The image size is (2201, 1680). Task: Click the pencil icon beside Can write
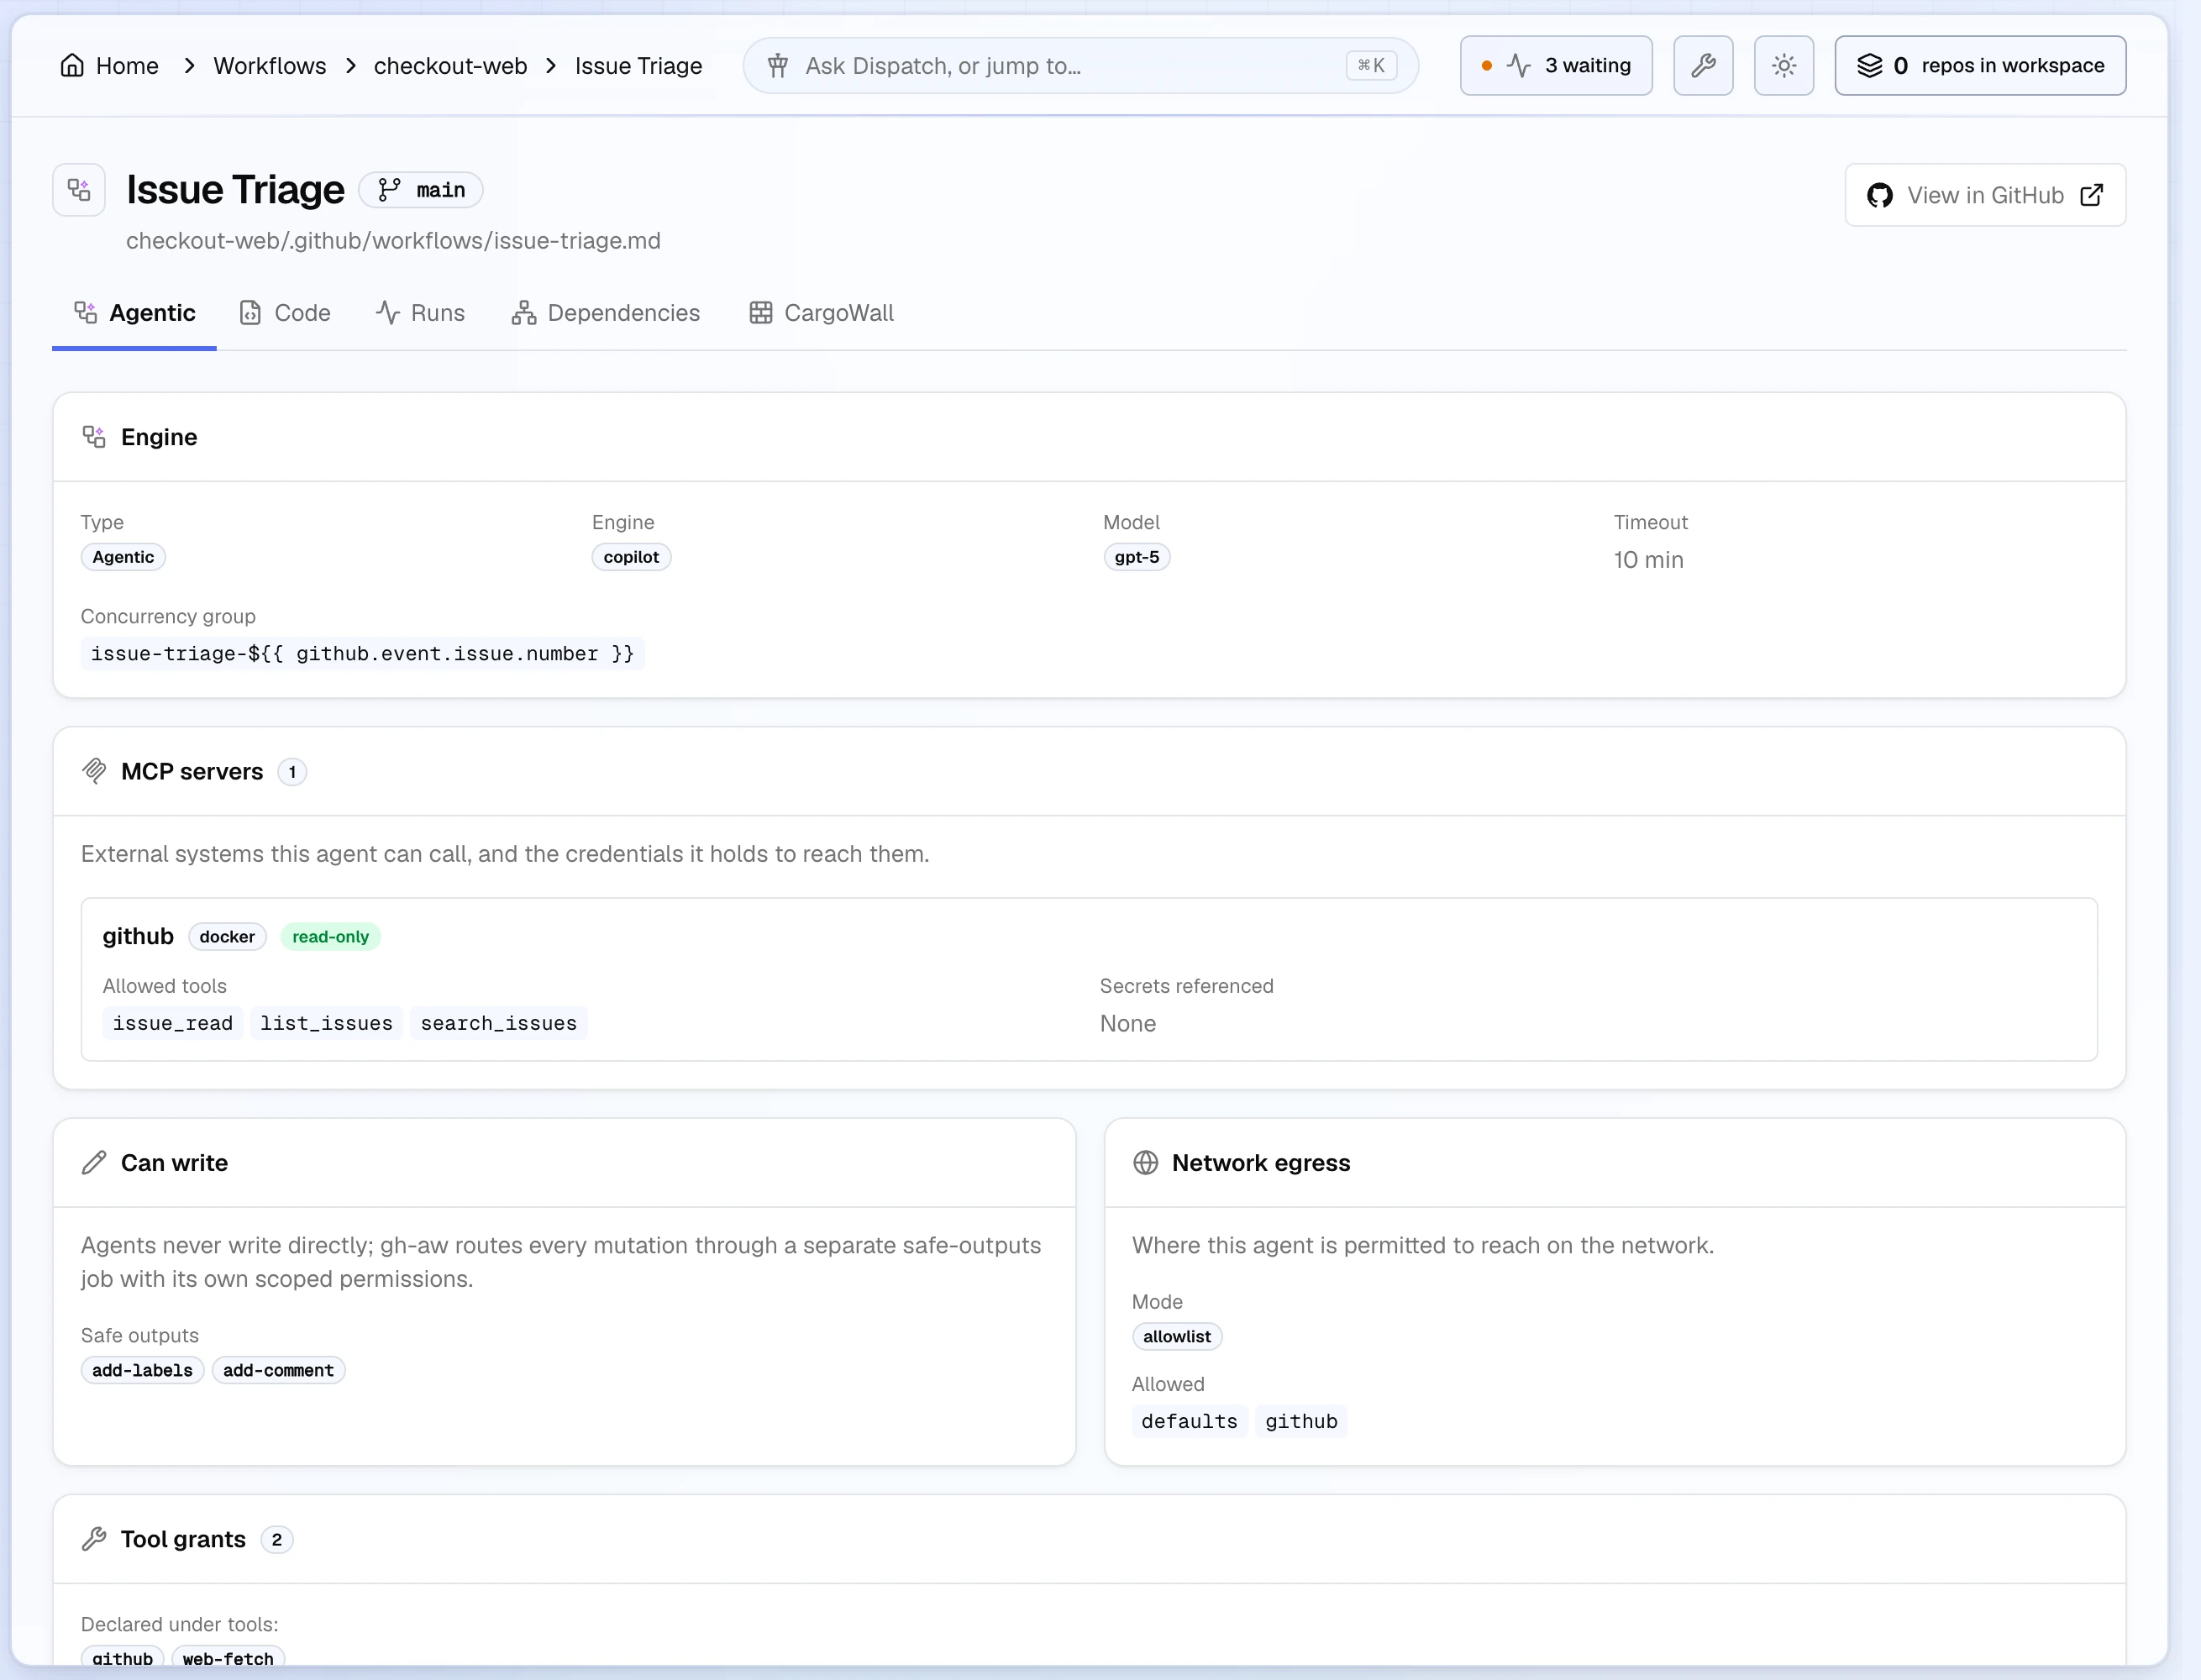point(94,1163)
